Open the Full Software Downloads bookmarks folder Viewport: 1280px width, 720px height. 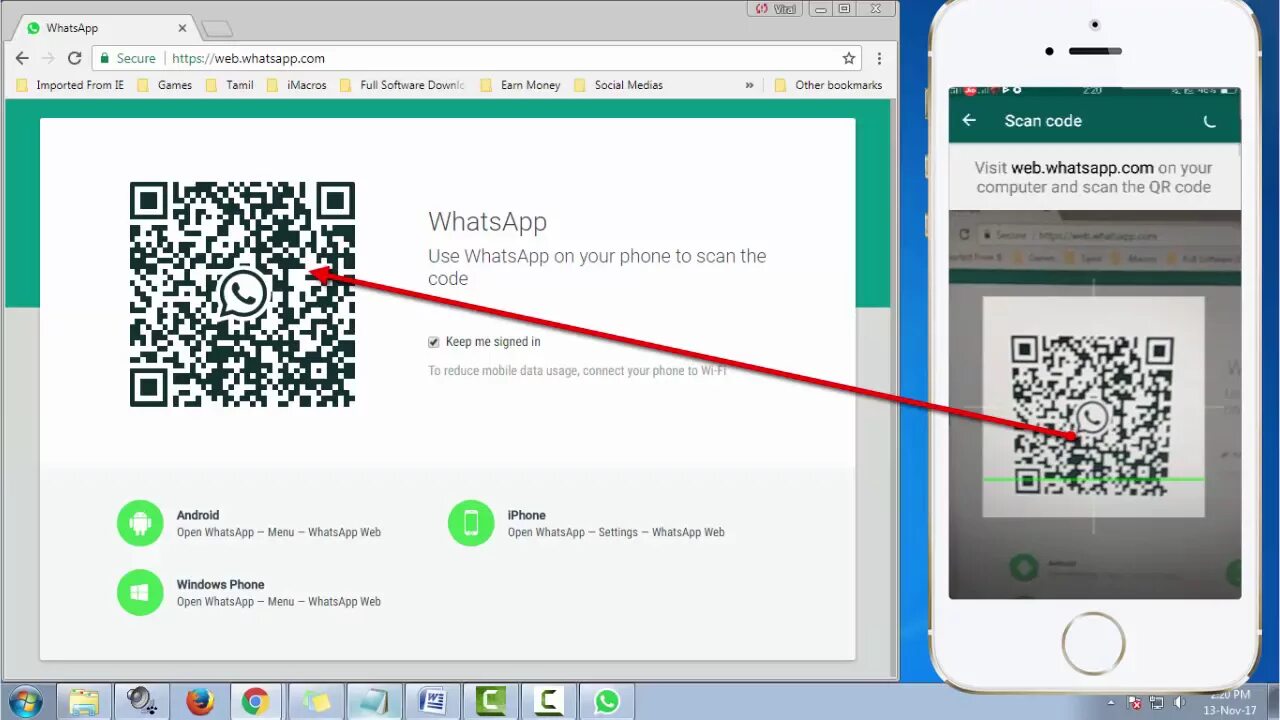click(x=403, y=85)
